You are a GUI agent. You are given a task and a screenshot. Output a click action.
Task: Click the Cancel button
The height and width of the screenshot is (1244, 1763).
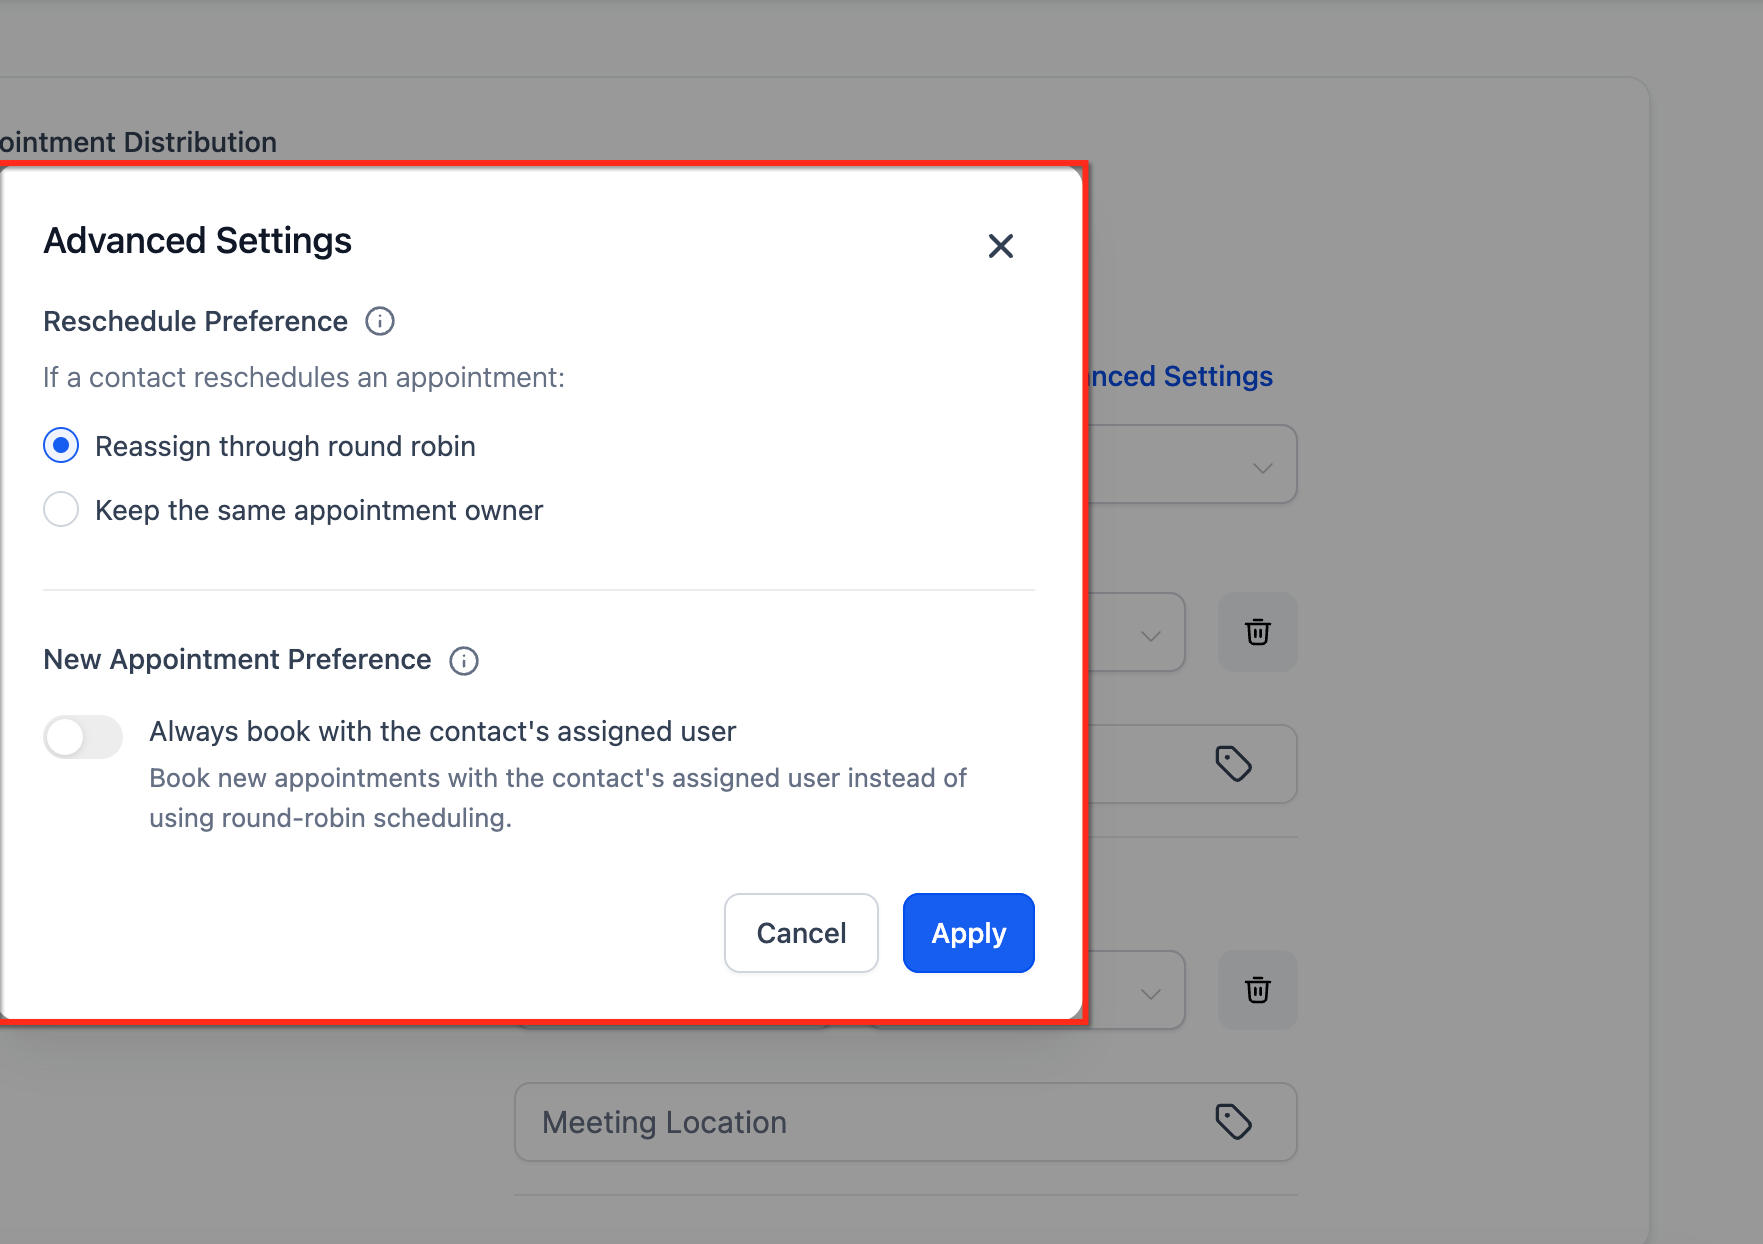pos(801,933)
